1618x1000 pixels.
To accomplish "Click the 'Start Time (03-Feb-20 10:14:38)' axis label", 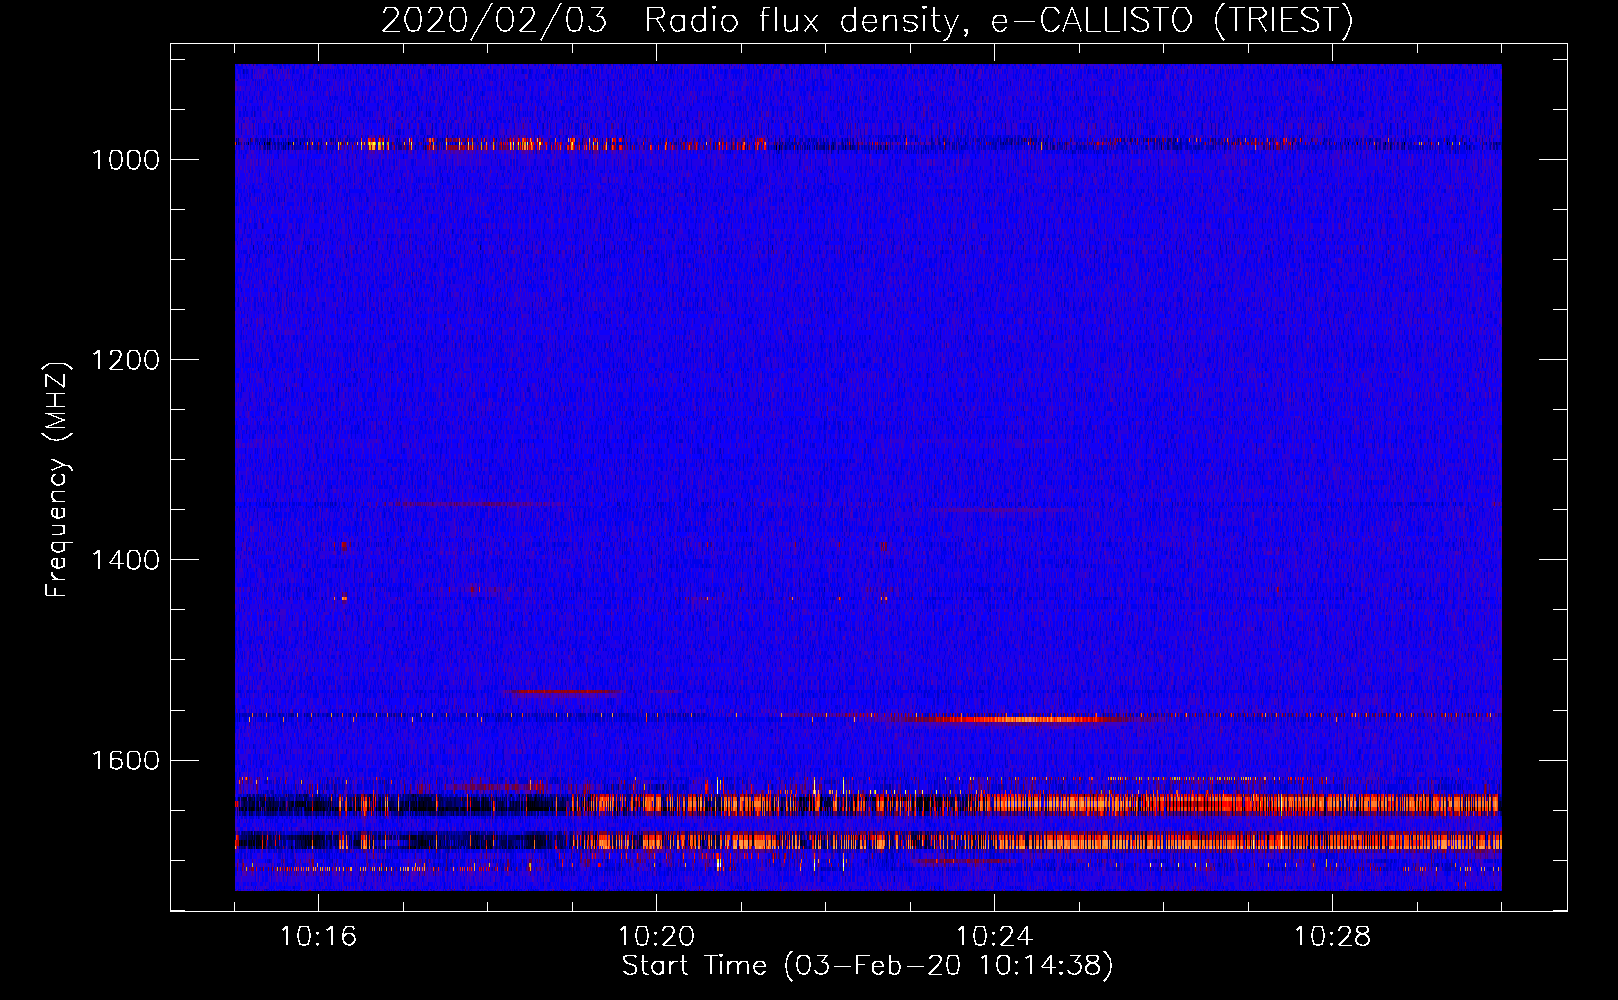I will pos(867,966).
